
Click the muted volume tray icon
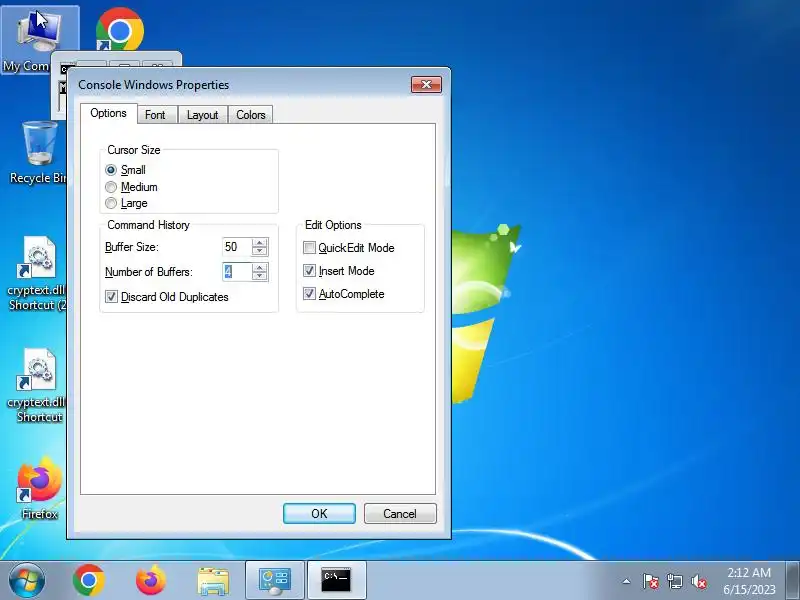point(699,581)
